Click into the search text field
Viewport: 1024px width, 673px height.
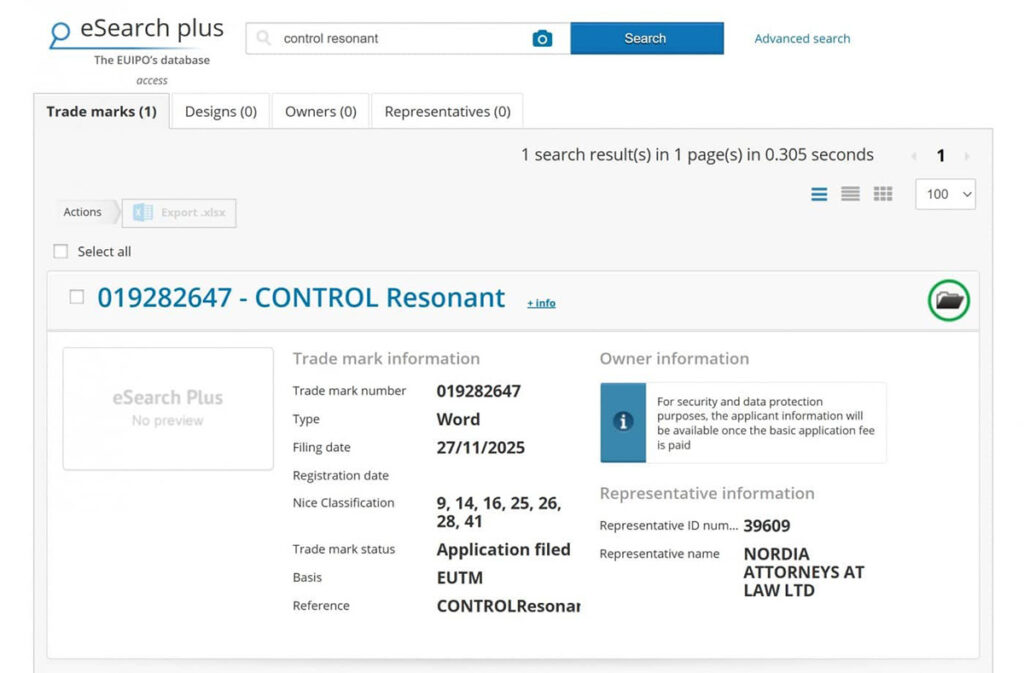pos(400,39)
